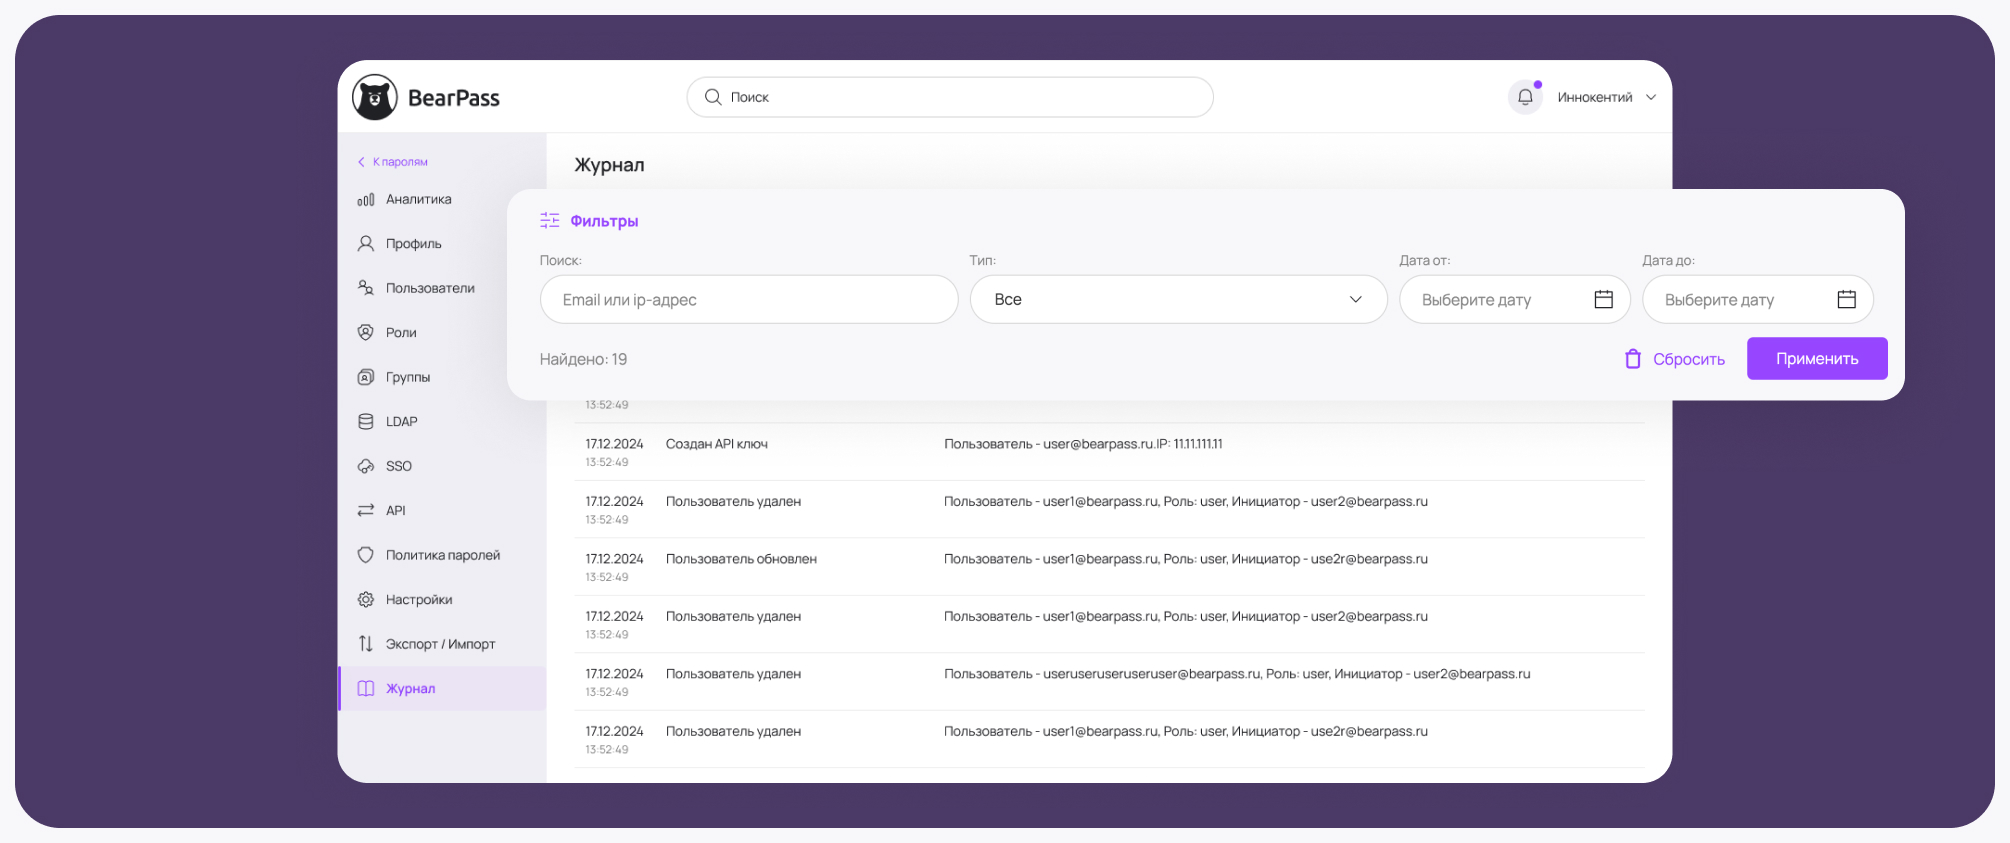Expand the Тип dropdown showing Все
Screen dimensions: 2010x843
[x=1178, y=300]
